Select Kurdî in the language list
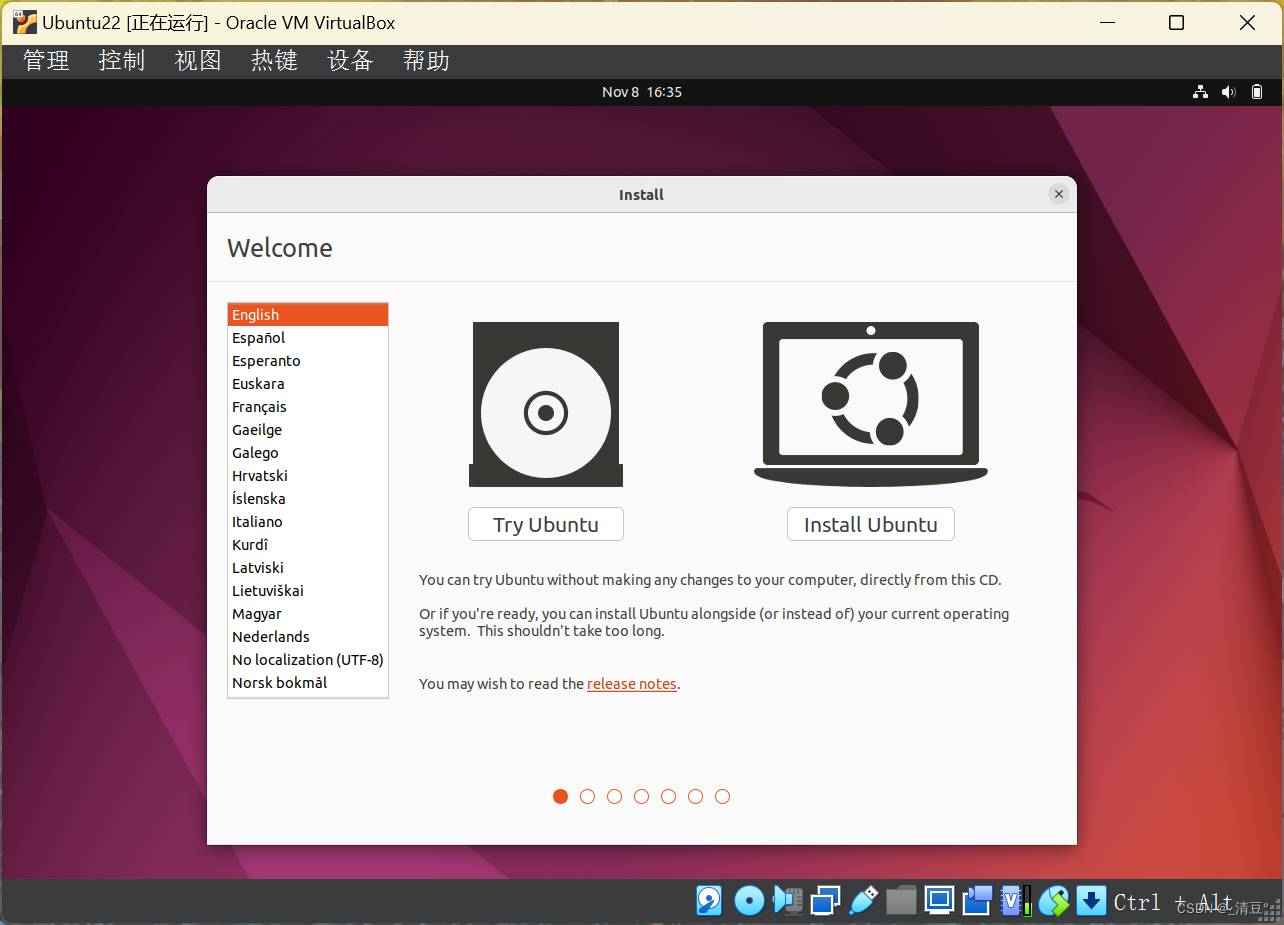Screen dimensions: 1284x925 308,545
